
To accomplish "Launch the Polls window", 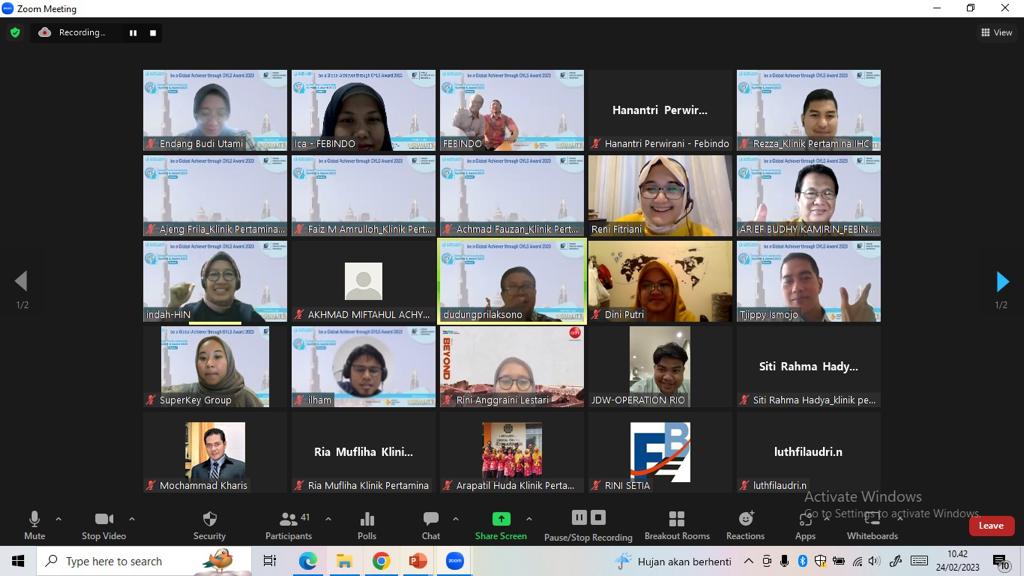I will coord(367,526).
